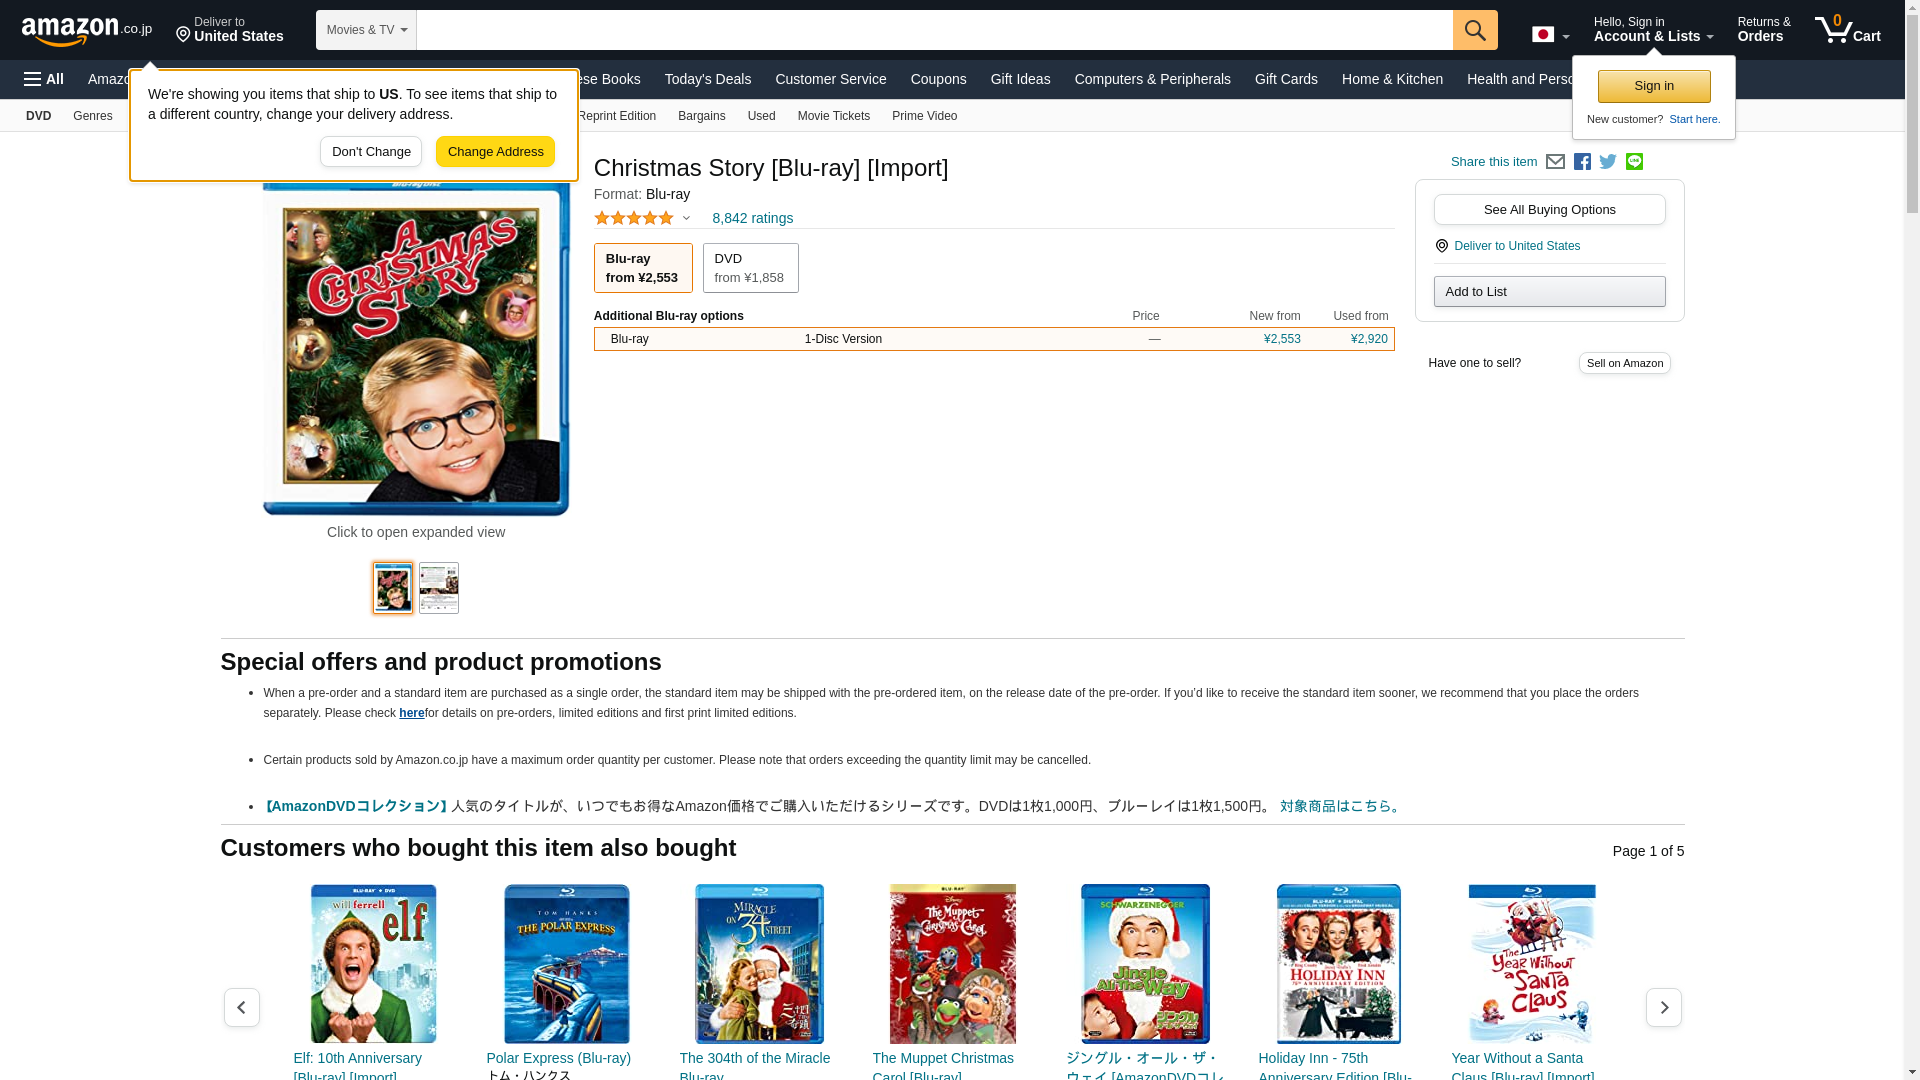Open Today's Deals in navigation
The width and height of the screenshot is (1920, 1080).
[708, 79]
